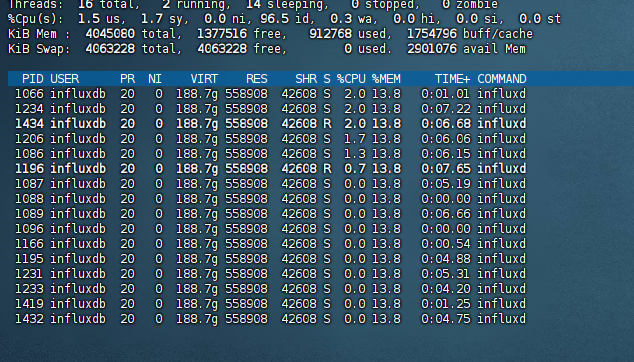Image resolution: width=634 pixels, height=362 pixels.
Task: Select PID 1419 in the process list
Action: pos(29,303)
